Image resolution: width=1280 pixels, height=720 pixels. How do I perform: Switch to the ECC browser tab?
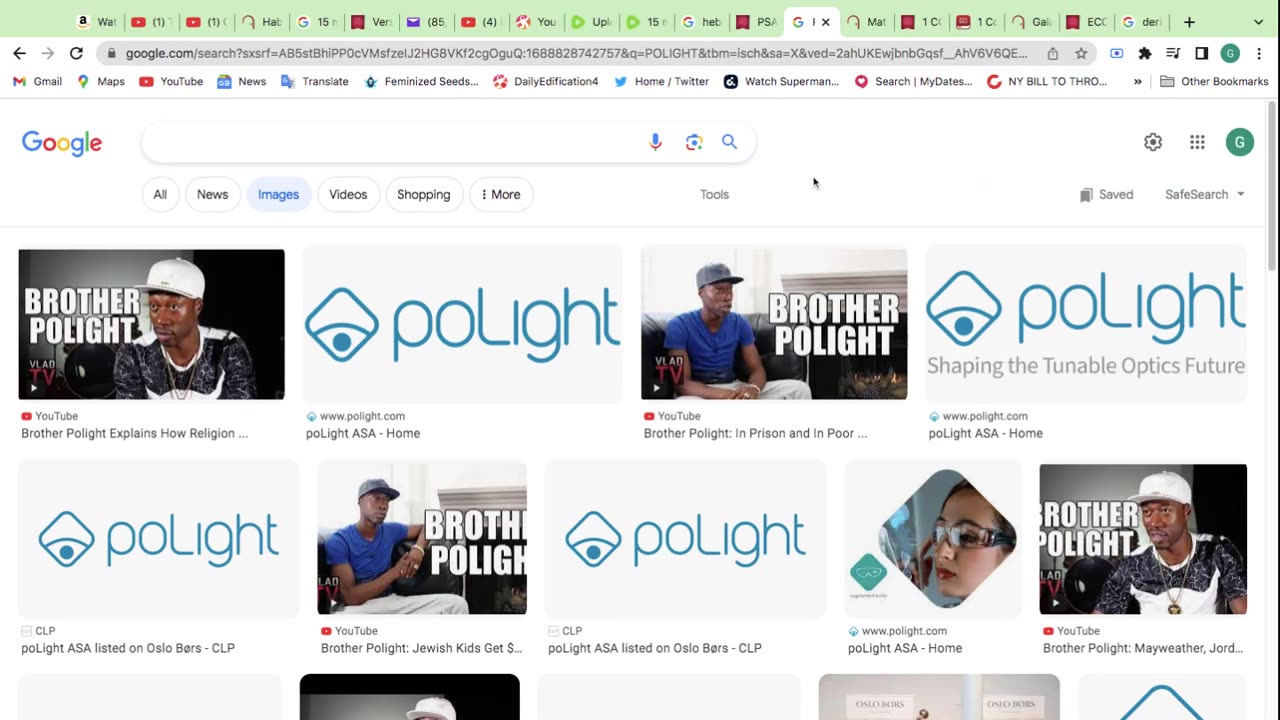coord(1087,21)
